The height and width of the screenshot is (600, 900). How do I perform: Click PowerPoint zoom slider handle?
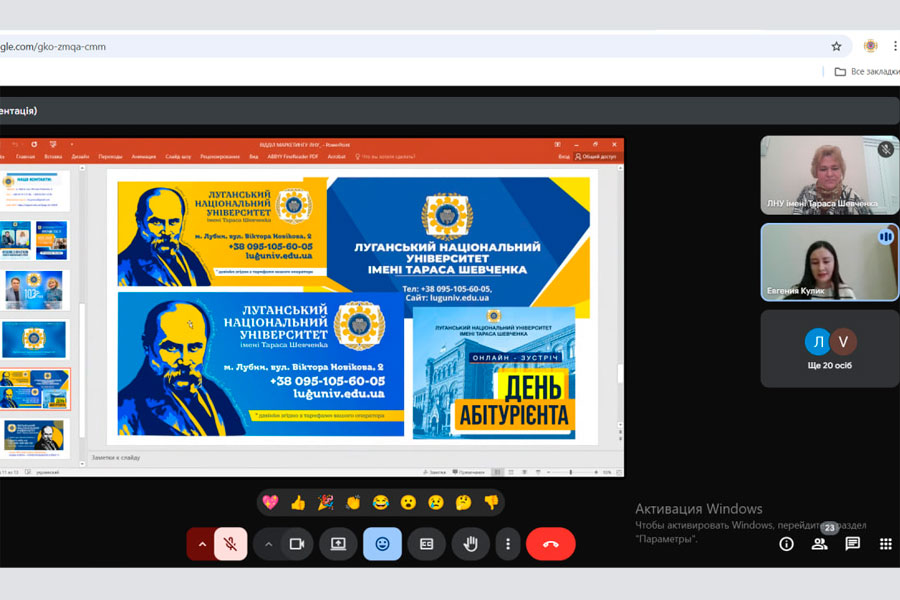click(571, 472)
